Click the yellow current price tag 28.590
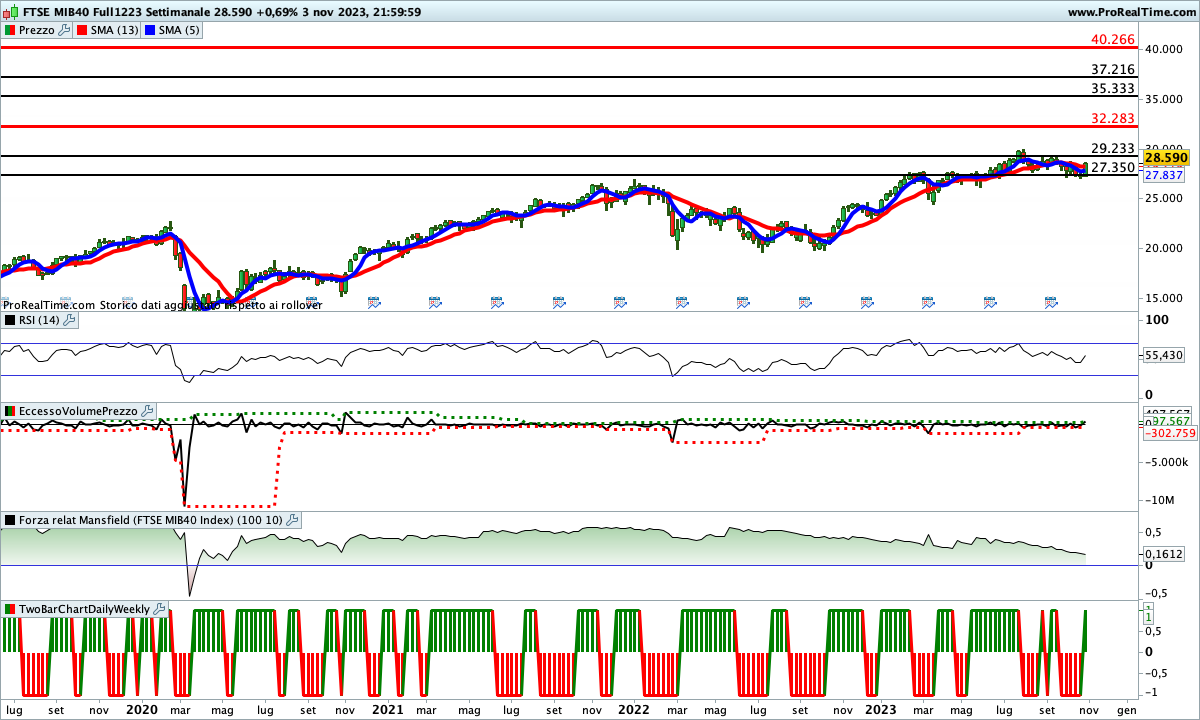1200x720 pixels. (x=1166, y=158)
